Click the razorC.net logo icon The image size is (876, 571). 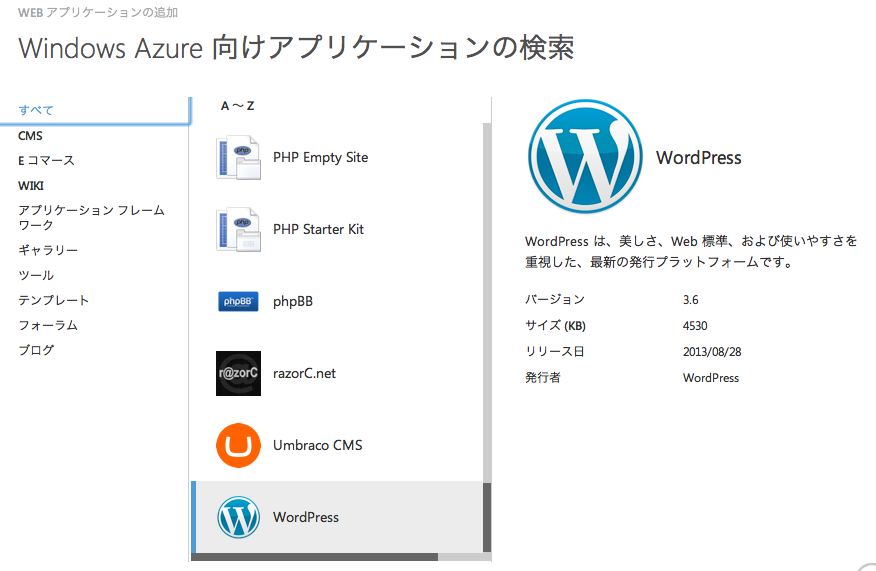tap(239, 373)
